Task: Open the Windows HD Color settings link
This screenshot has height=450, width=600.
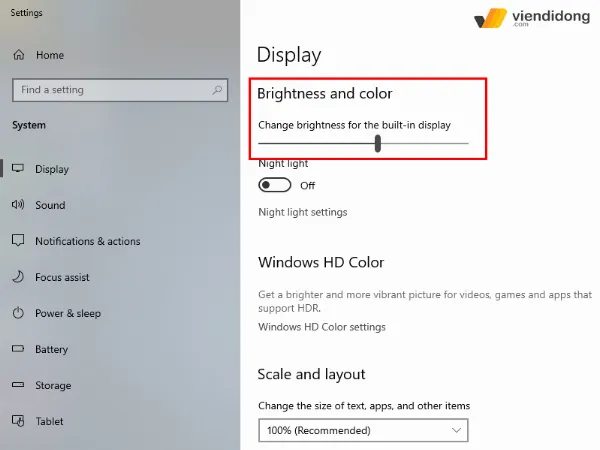Action: pyautogui.click(x=322, y=327)
